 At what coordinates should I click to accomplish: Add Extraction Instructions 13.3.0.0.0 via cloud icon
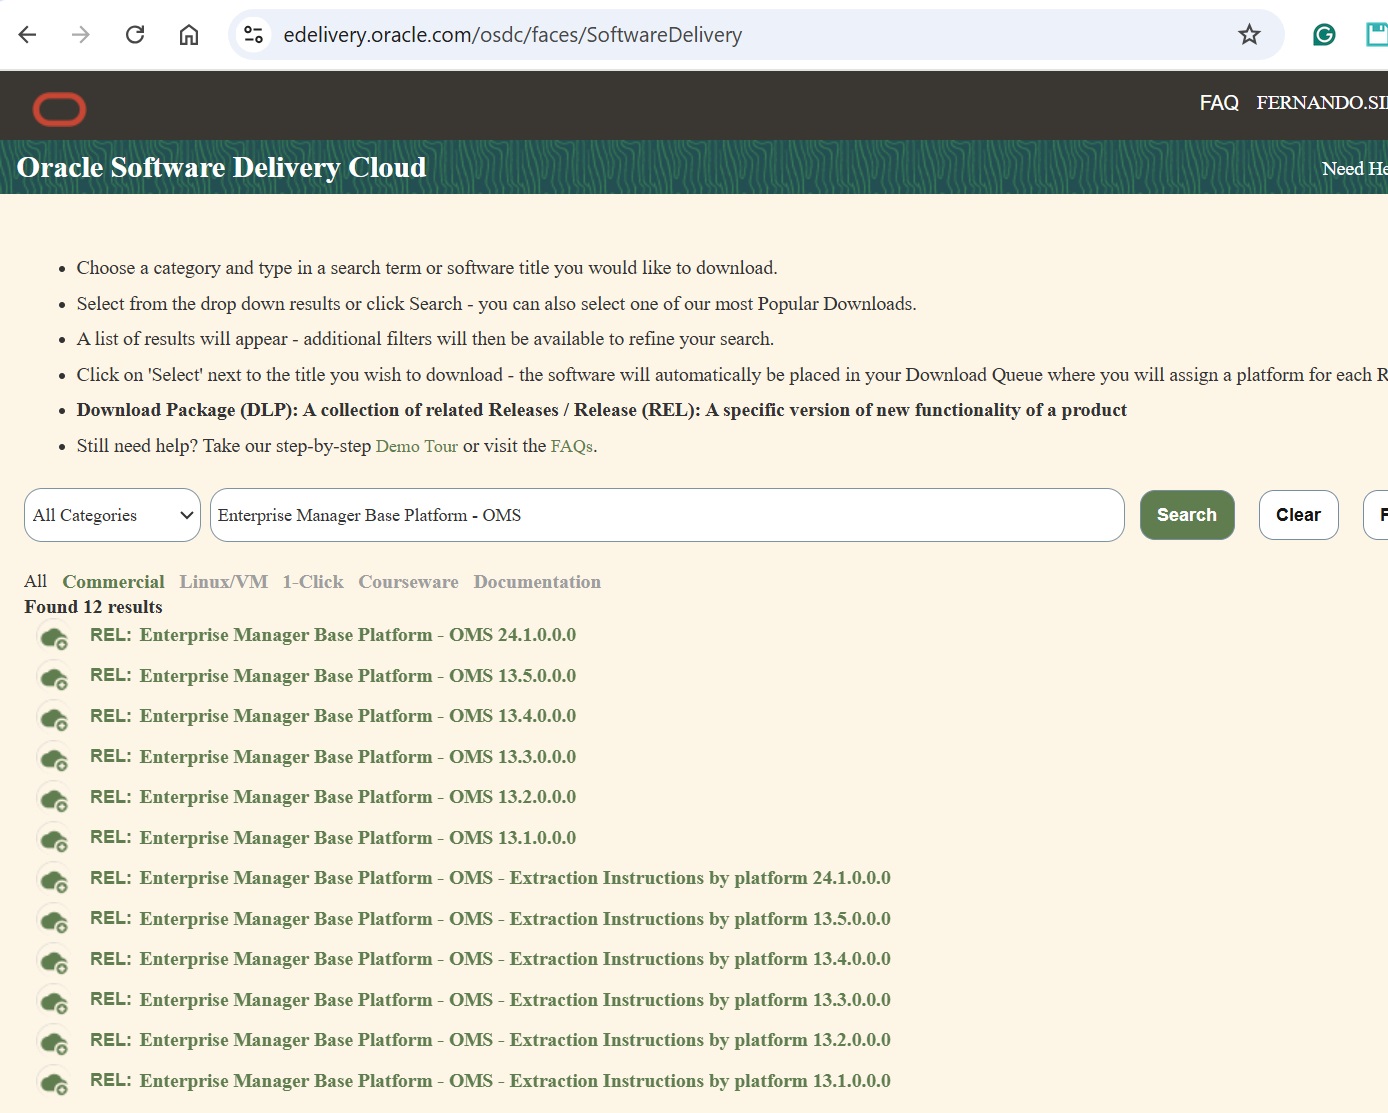click(x=54, y=1001)
